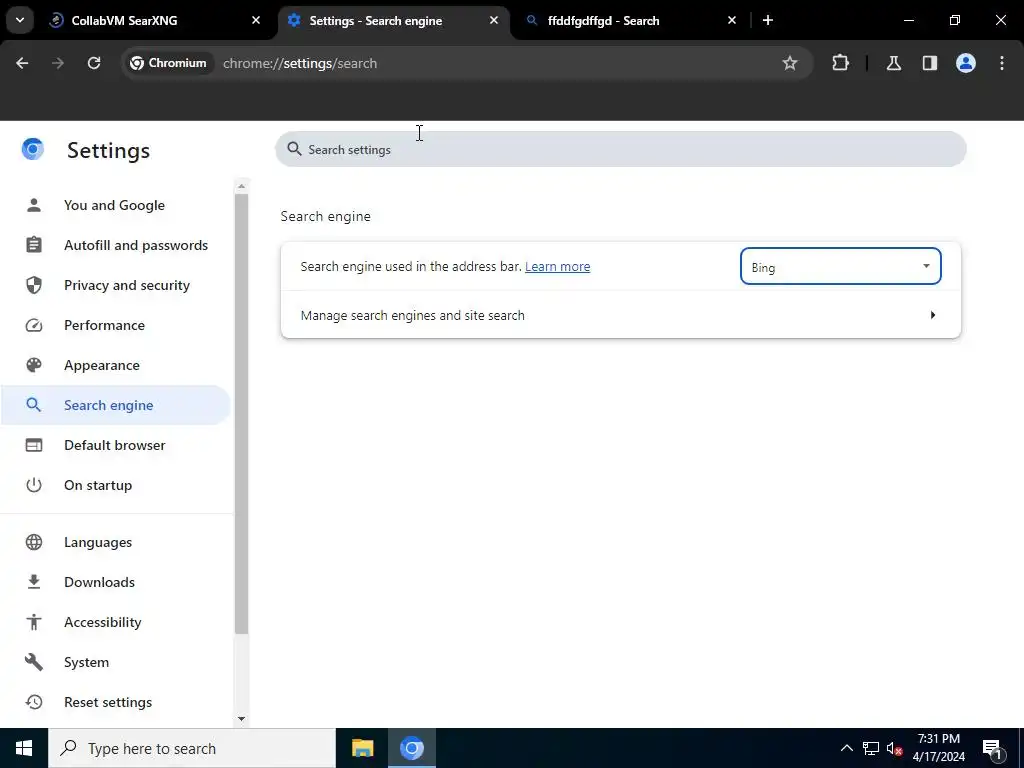Click the Chromium logo beside Settings
The image size is (1024, 768).
click(33, 150)
